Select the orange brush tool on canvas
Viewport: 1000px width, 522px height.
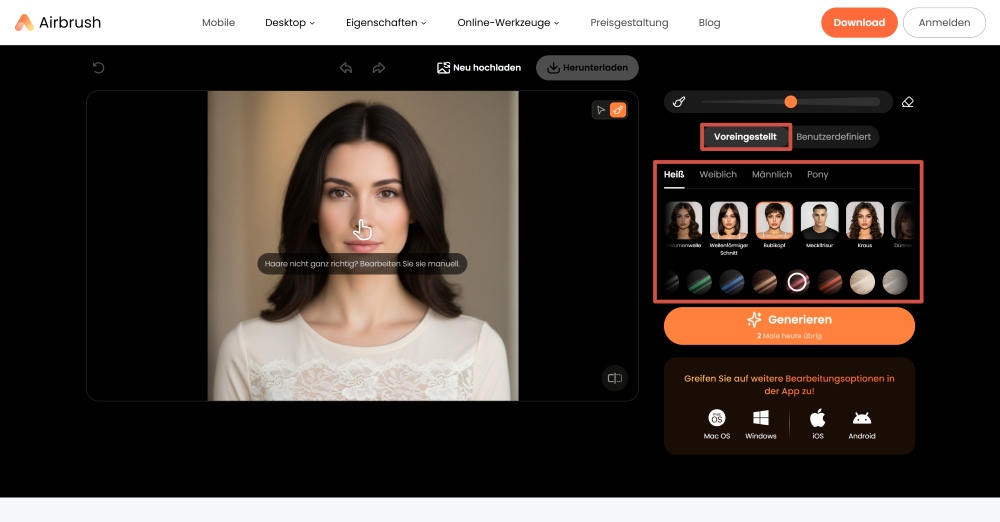point(618,110)
